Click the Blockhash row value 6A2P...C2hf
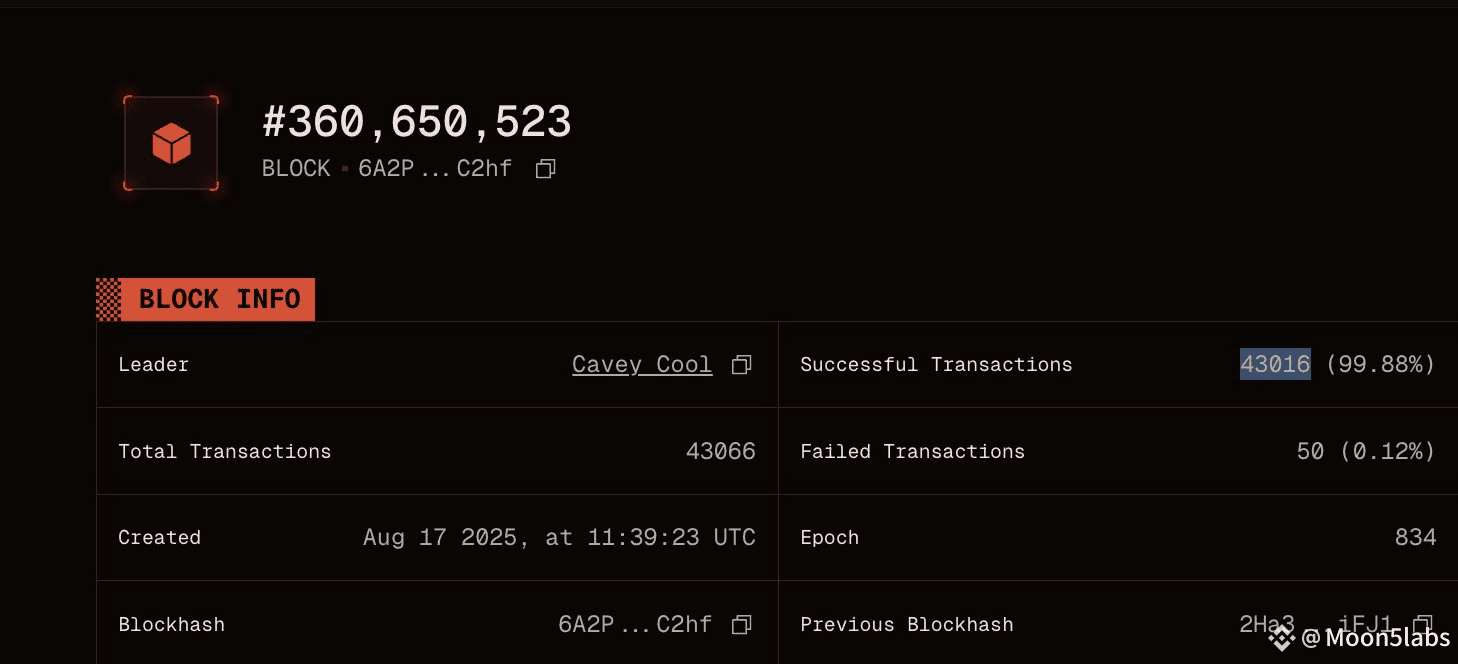1458x664 pixels. pyautogui.click(x=635, y=625)
